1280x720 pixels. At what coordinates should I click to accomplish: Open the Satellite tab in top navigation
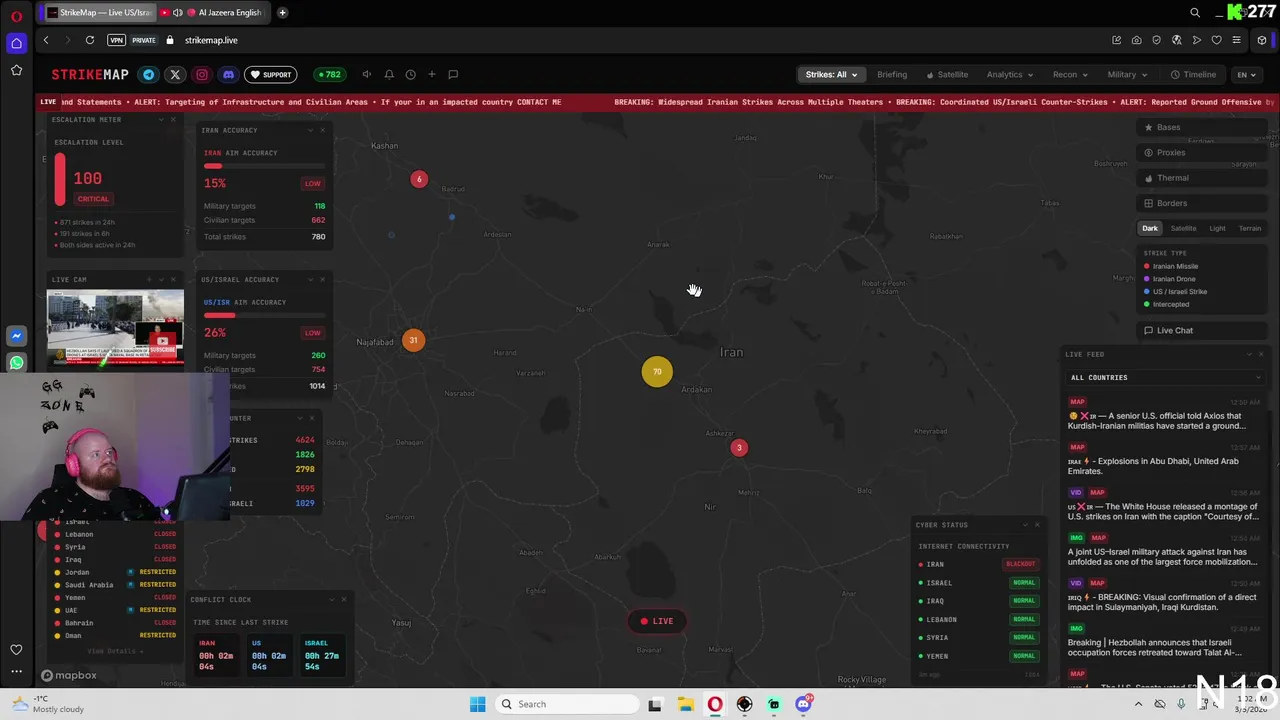point(947,74)
